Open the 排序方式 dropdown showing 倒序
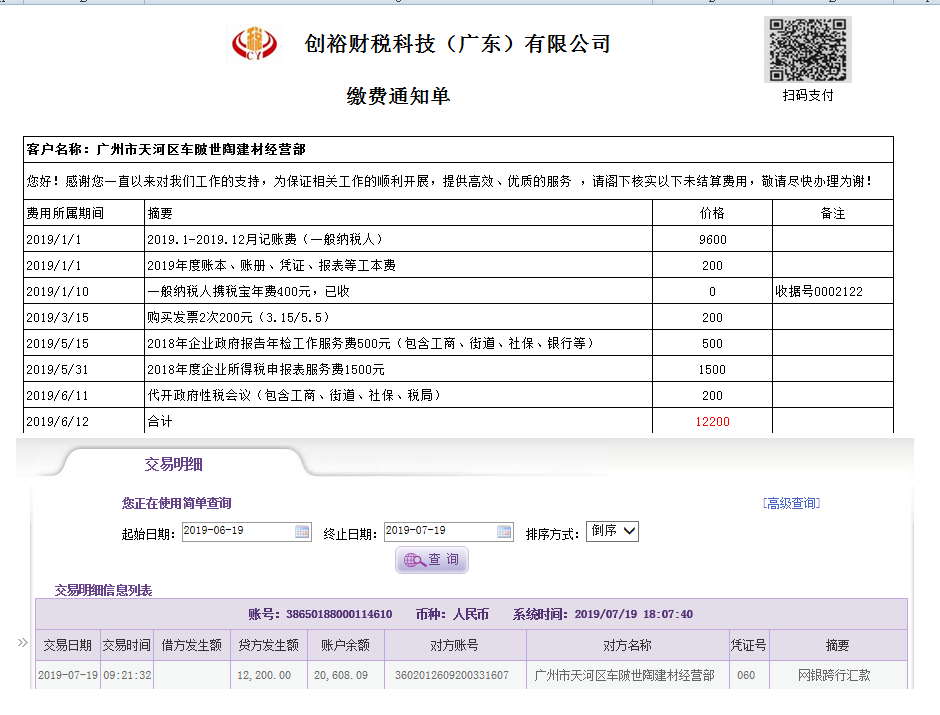The width and height of the screenshot is (940, 715). [612, 531]
